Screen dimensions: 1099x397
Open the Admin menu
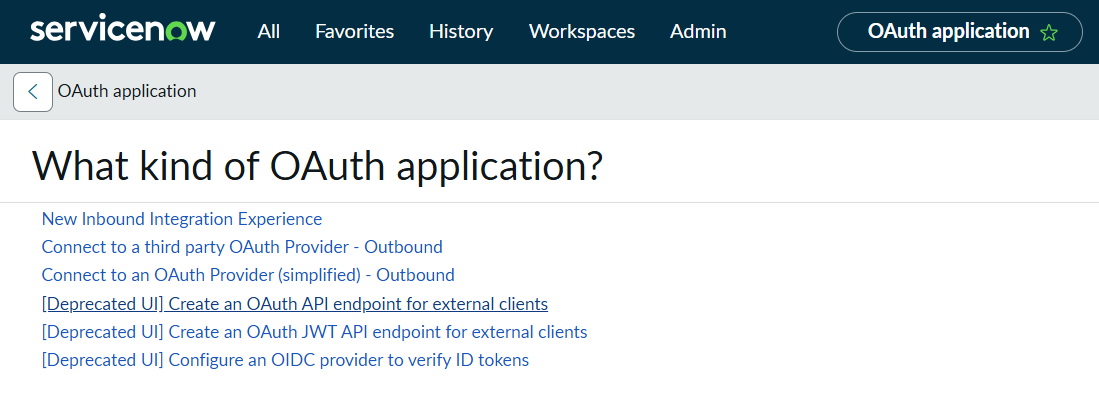698,32
